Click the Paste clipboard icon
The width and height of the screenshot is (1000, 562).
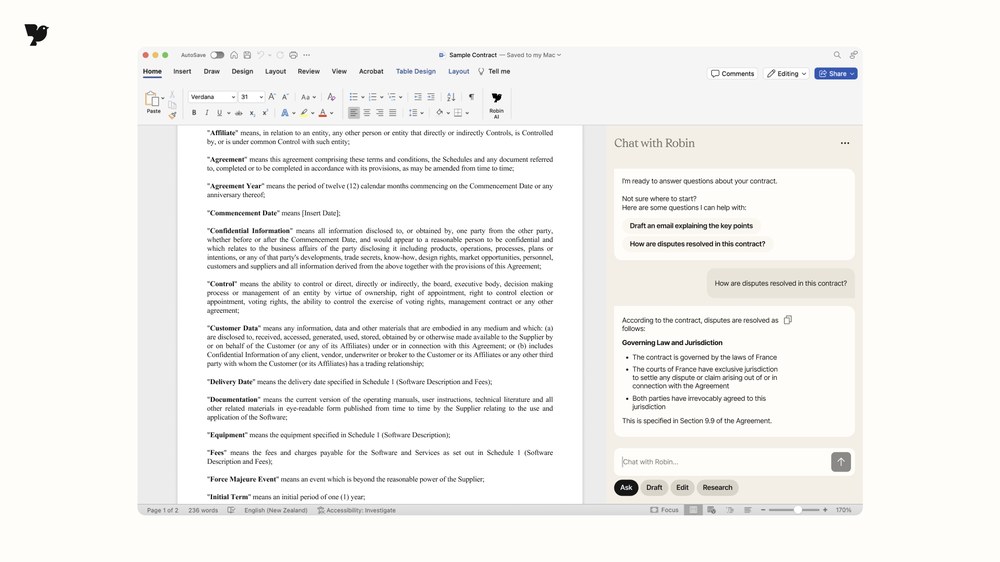[x=152, y=99]
